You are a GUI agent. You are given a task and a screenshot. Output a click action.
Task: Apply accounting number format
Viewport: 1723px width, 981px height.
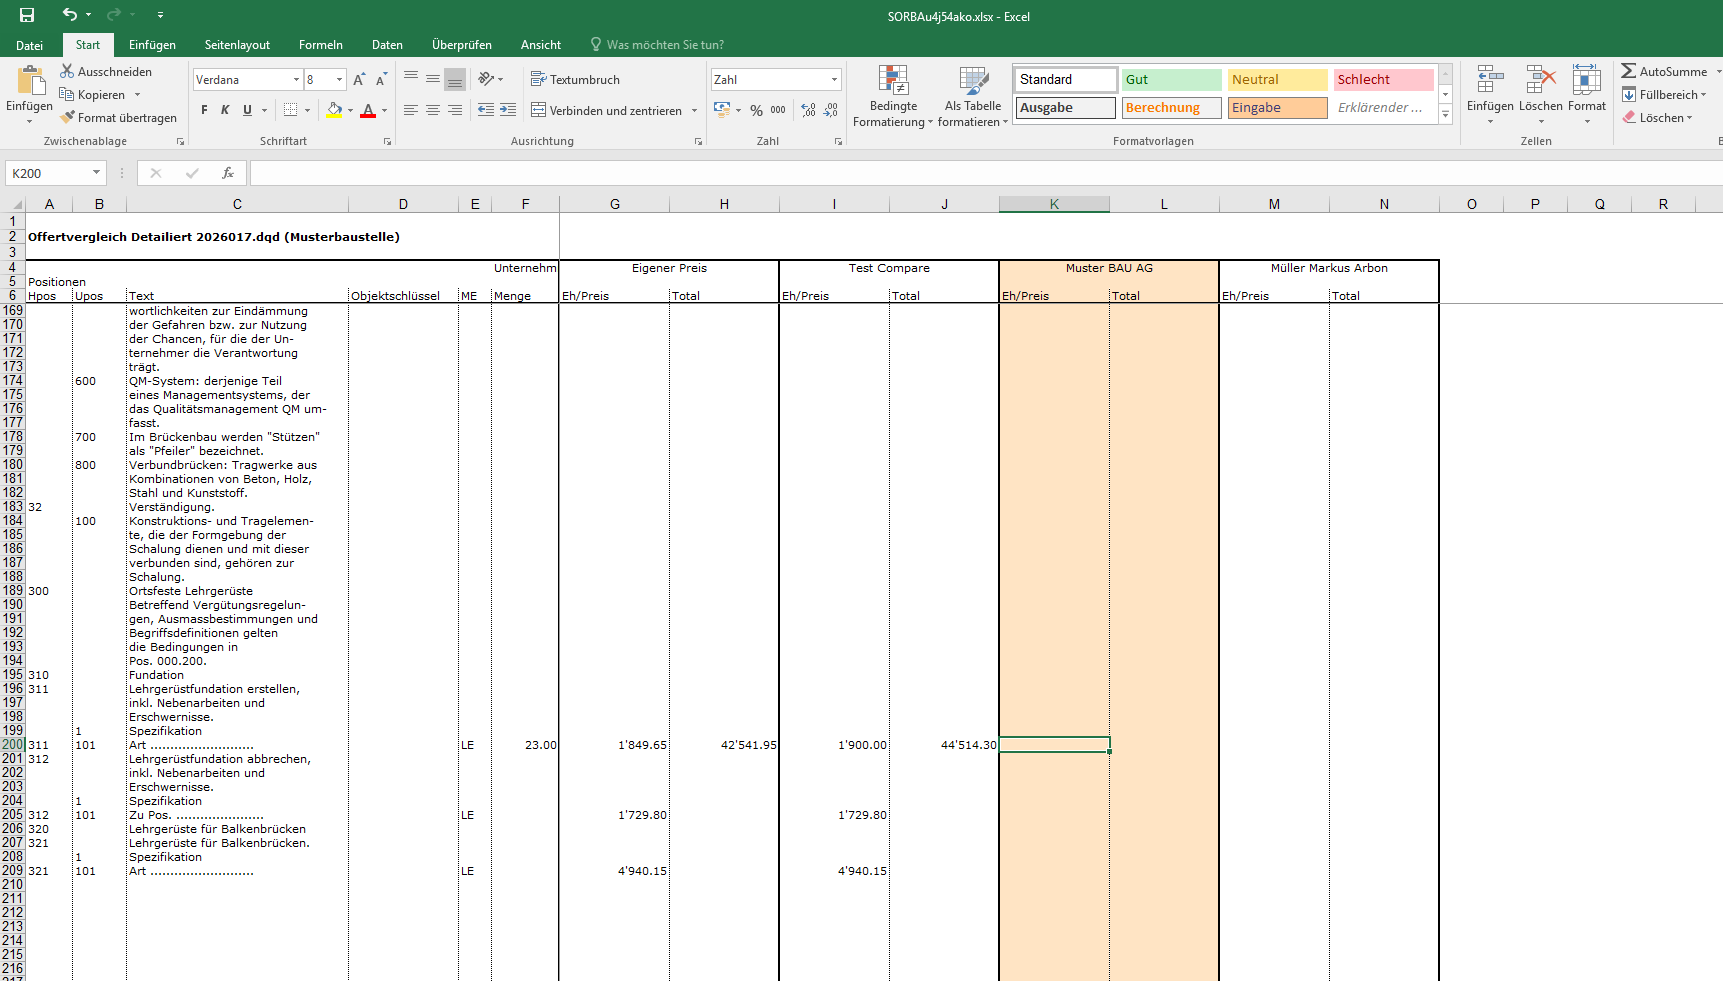pyautogui.click(x=722, y=110)
